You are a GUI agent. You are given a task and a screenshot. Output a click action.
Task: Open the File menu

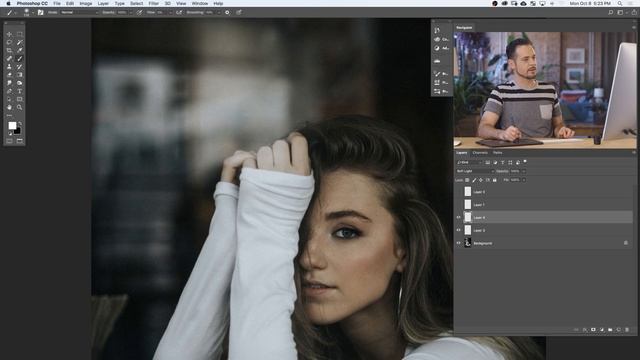[57, 3]
